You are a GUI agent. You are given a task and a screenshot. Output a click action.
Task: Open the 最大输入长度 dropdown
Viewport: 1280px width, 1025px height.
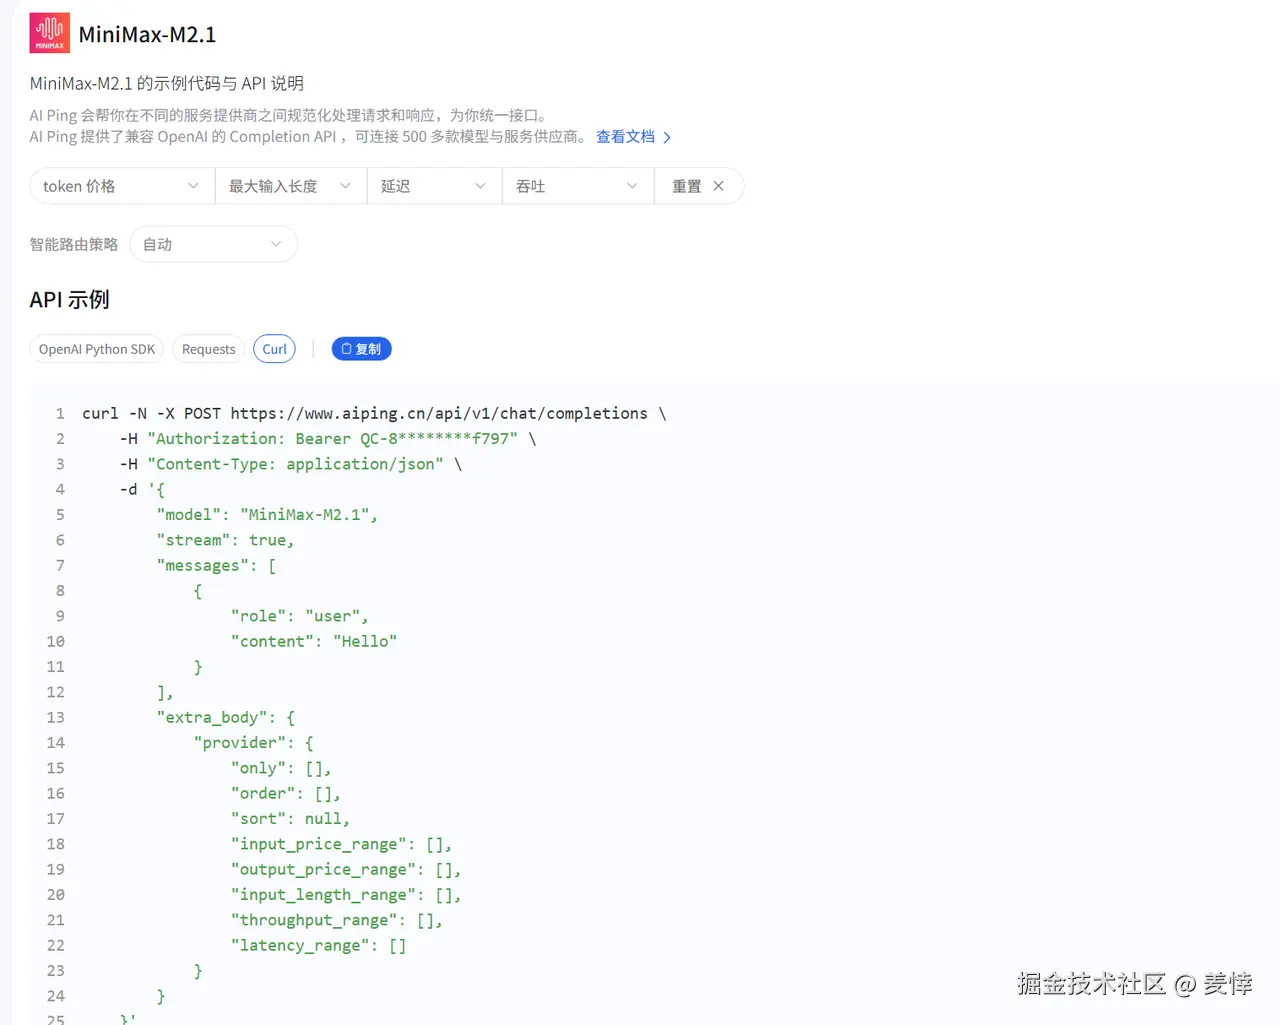[291, 186]
